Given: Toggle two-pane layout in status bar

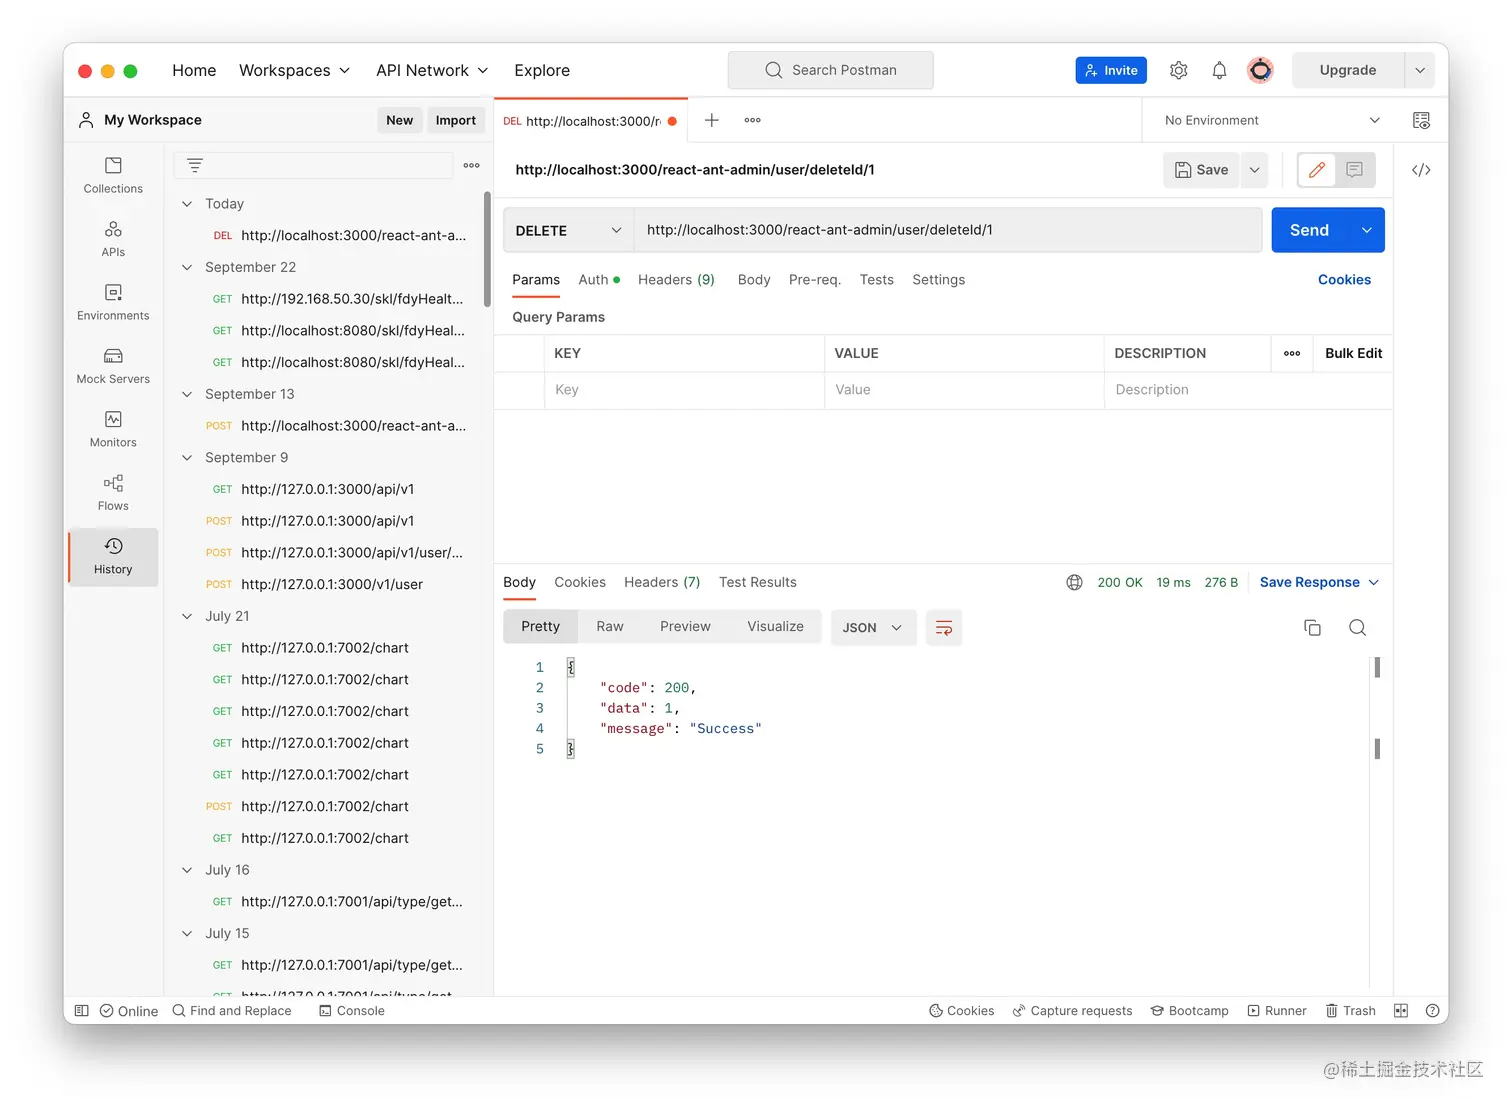Looking at the screenshot, I should 1401,1011.
